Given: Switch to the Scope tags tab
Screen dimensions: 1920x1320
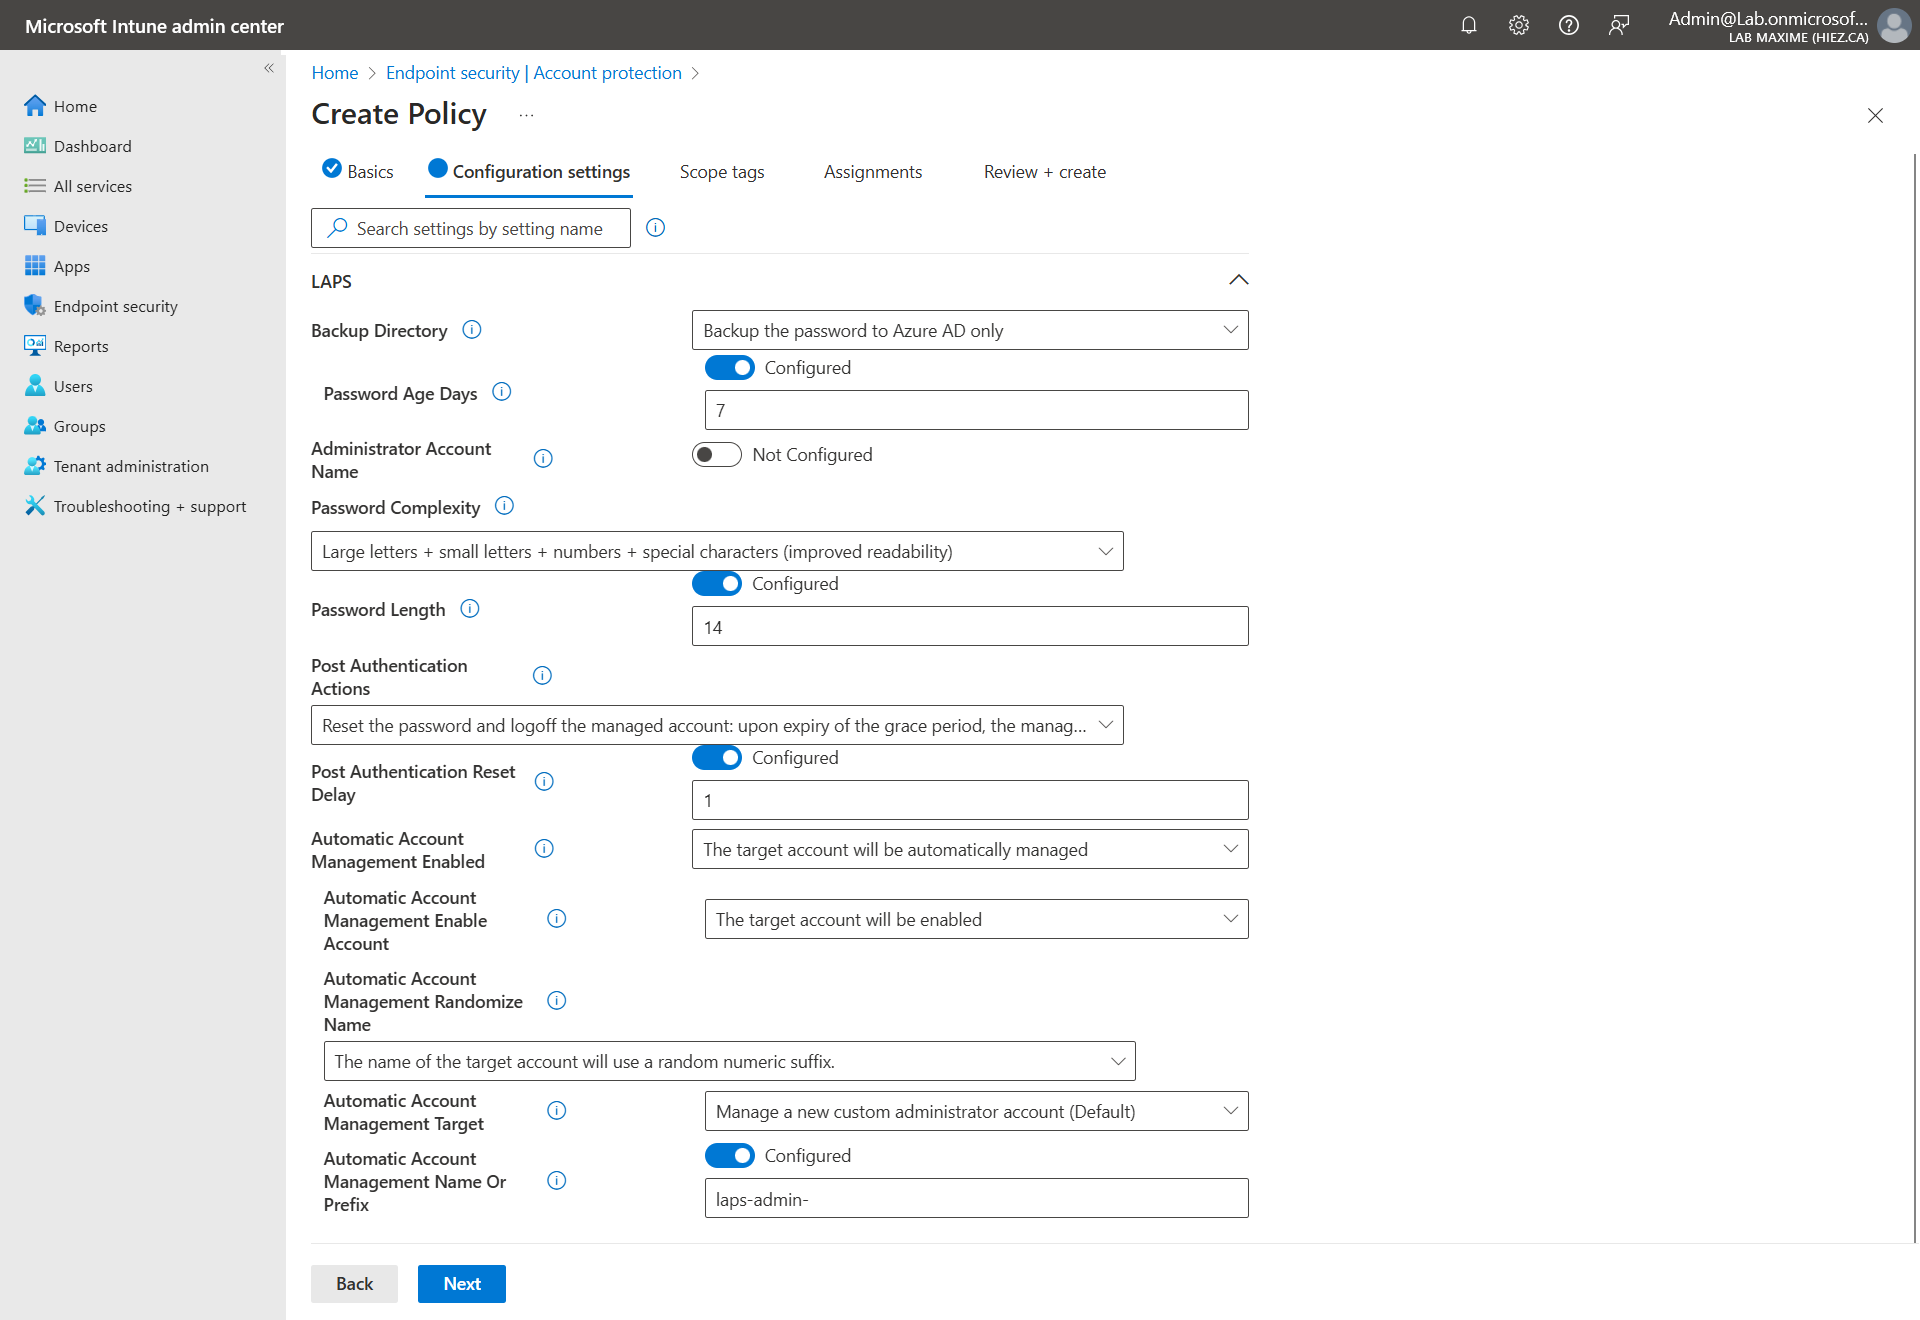Looking at the screenshot, I should coord(721,172).
